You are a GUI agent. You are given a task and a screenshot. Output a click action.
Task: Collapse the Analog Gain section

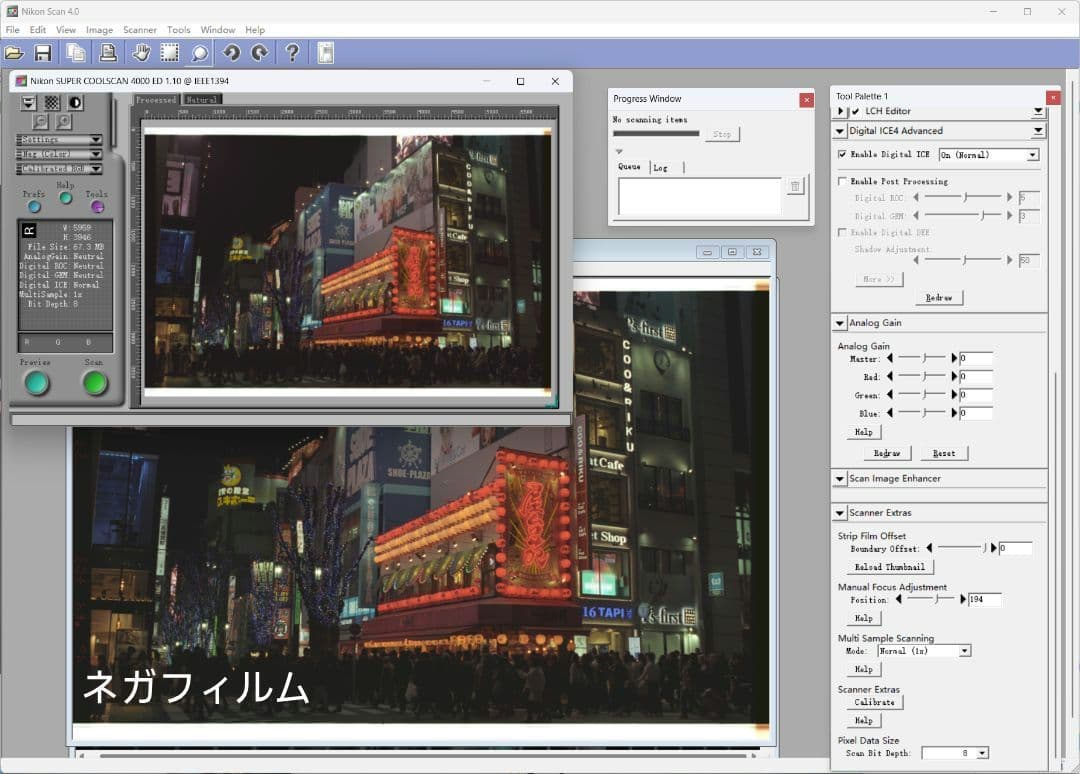click(839, 323)
